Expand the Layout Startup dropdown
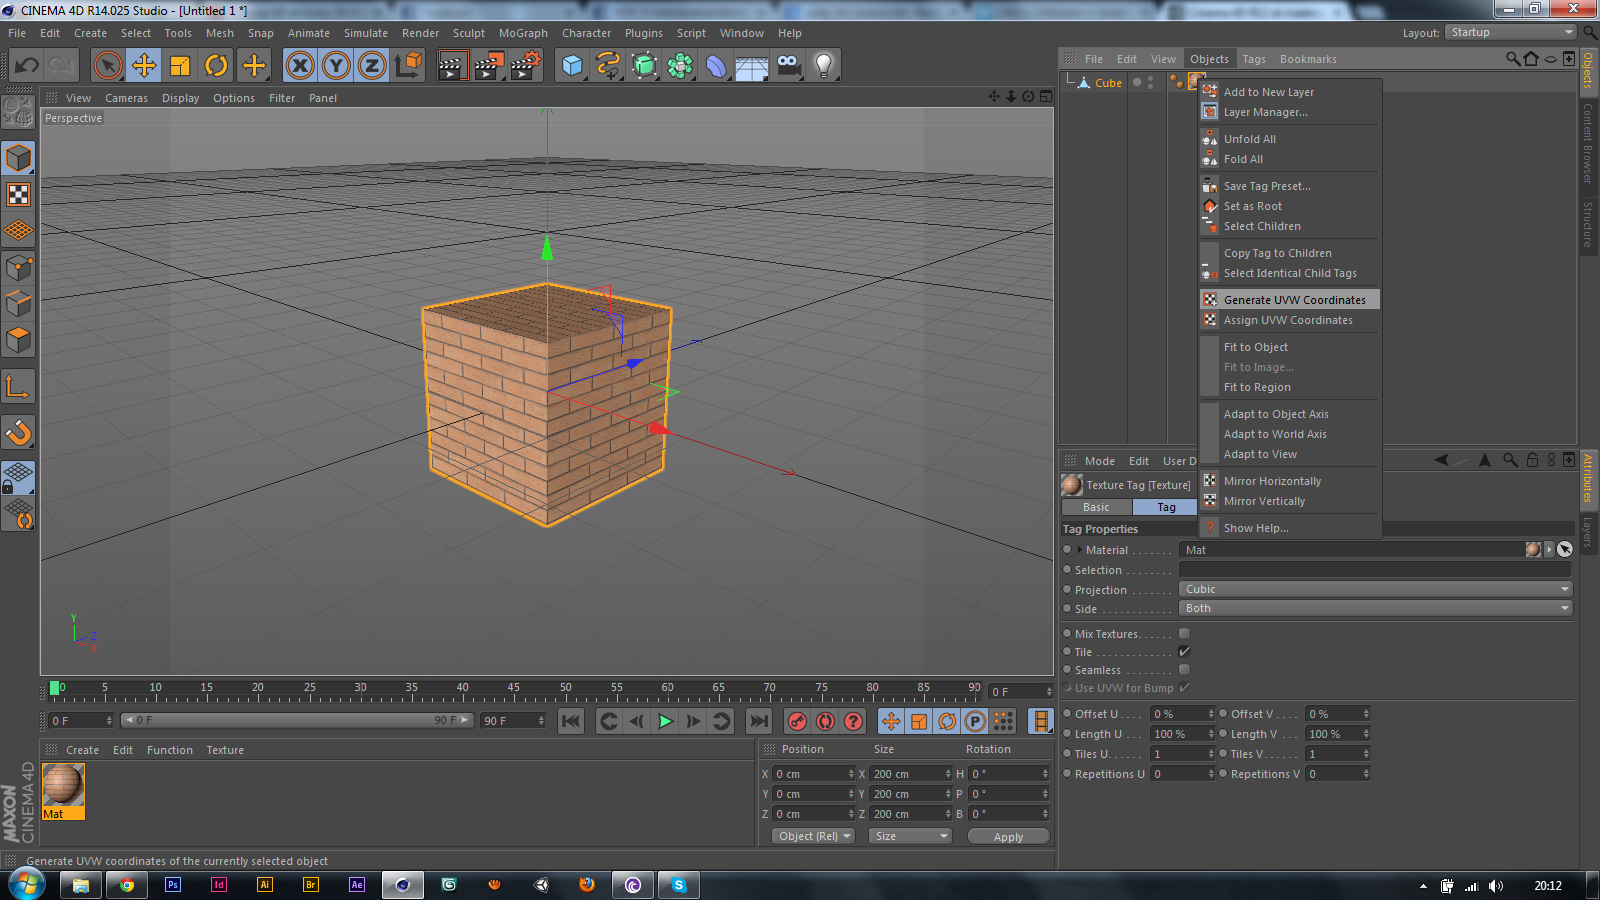Screen dimensions: 1600x900 click(1511, 32)
